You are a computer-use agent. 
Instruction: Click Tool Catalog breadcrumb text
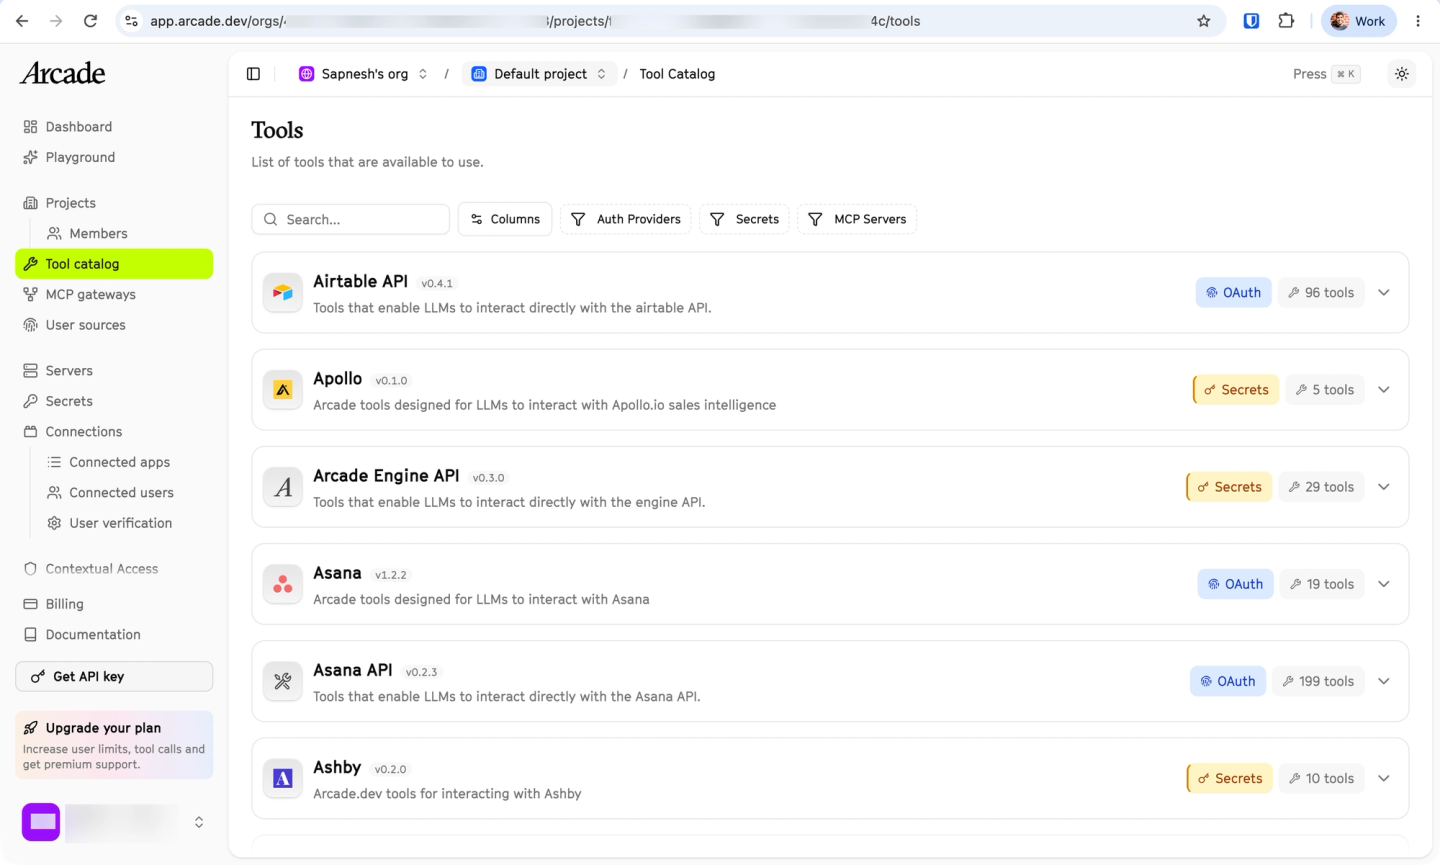(677, 74)
